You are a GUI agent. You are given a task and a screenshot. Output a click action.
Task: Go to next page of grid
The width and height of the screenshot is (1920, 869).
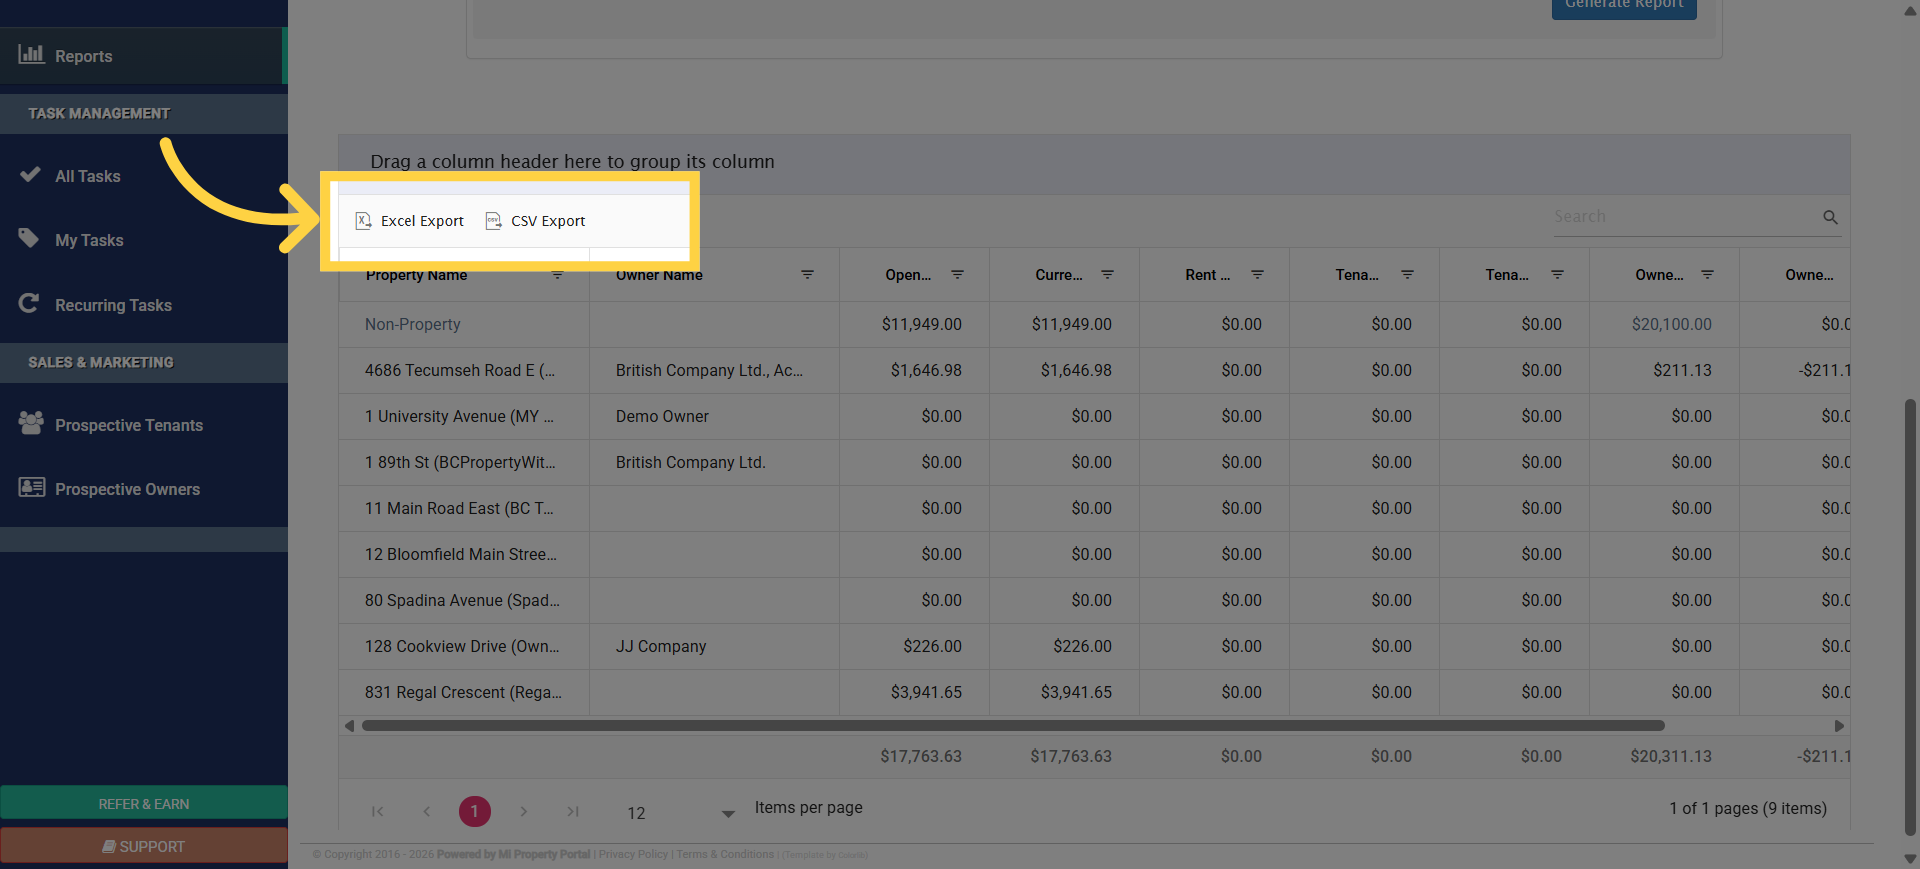click(523, 811)
